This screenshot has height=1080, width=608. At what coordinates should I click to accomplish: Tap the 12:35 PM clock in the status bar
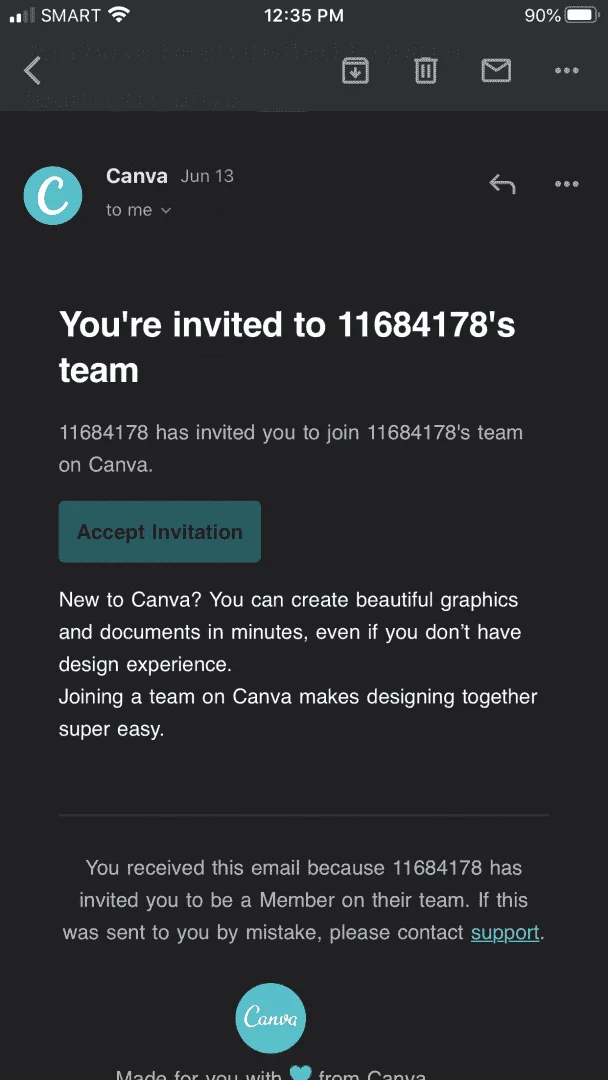coord(304,15)
